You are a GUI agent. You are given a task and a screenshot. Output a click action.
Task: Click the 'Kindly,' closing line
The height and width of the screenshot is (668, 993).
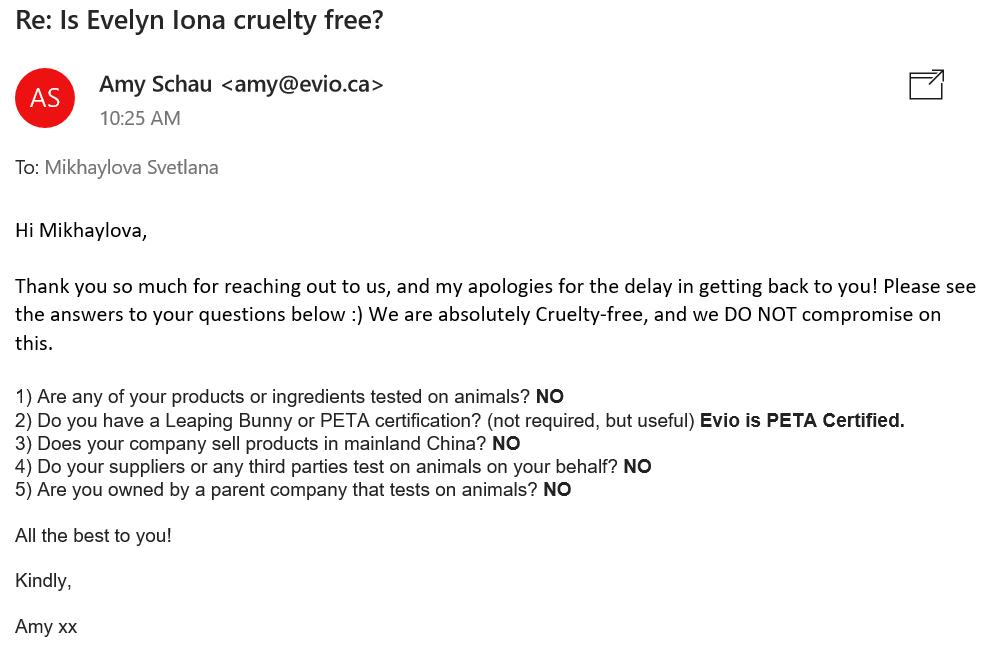(x=44, y=581)
